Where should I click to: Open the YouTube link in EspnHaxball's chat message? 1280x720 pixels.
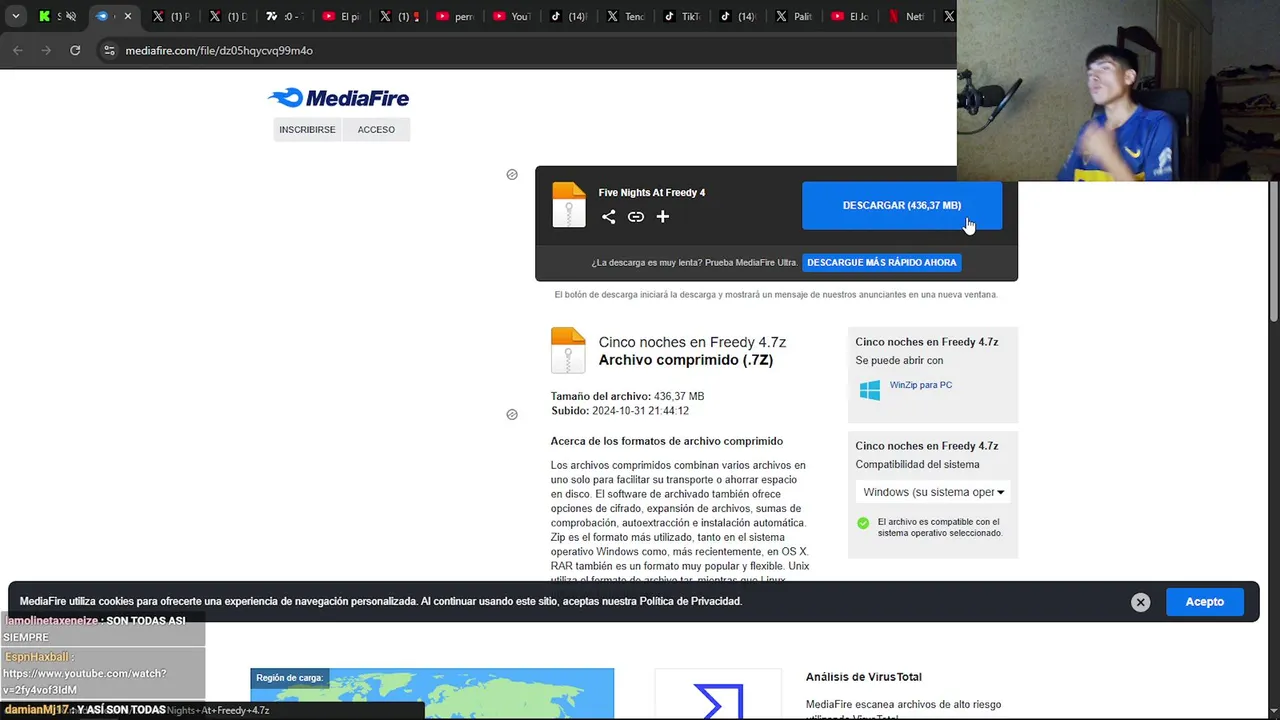84,682
